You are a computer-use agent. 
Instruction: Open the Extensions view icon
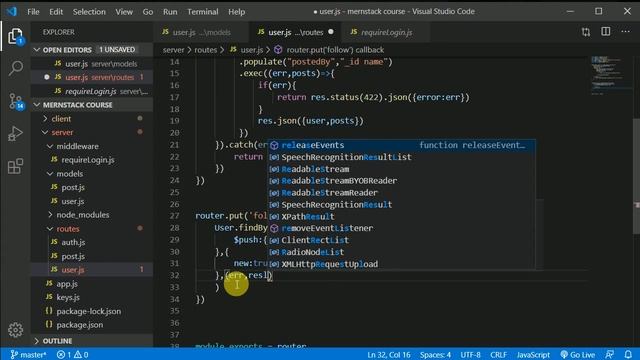tap(16, 166)
